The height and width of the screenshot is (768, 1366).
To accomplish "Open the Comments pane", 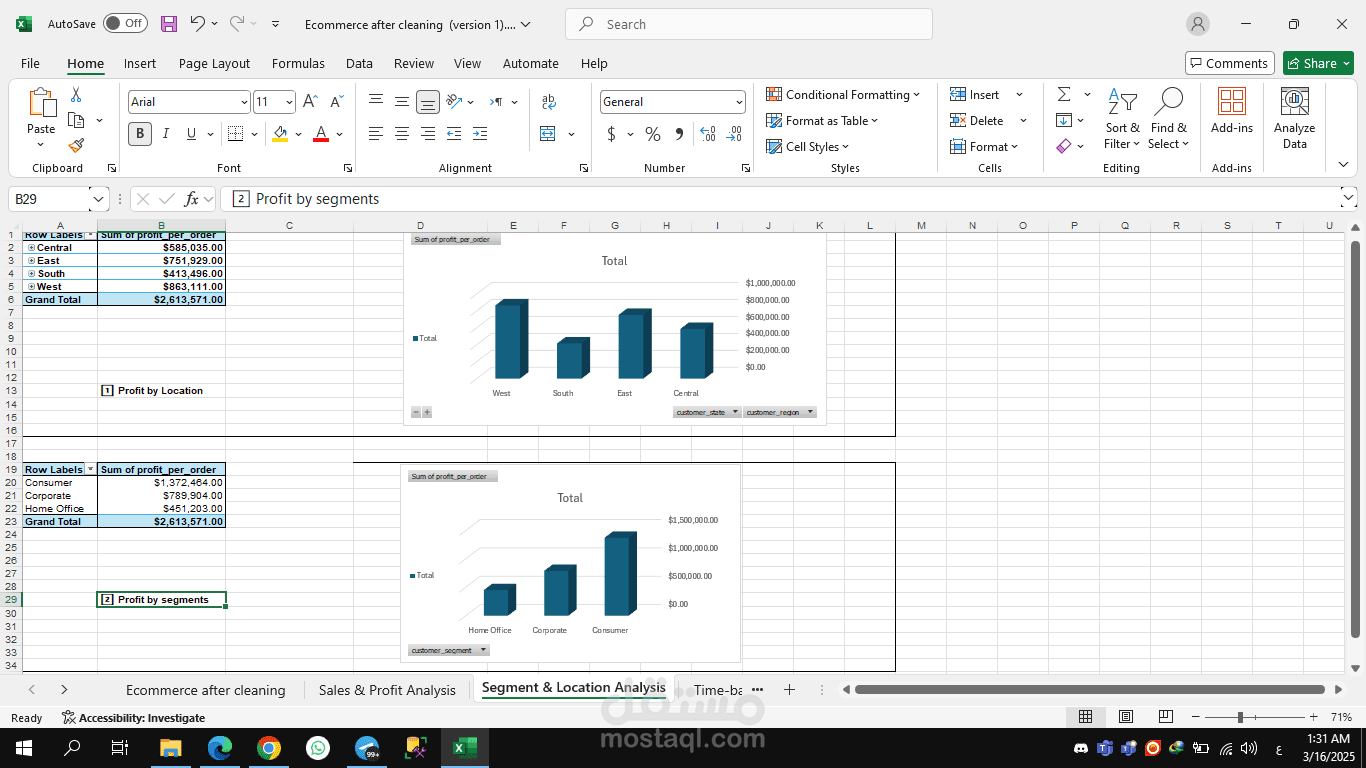I will coord(1230,63).
